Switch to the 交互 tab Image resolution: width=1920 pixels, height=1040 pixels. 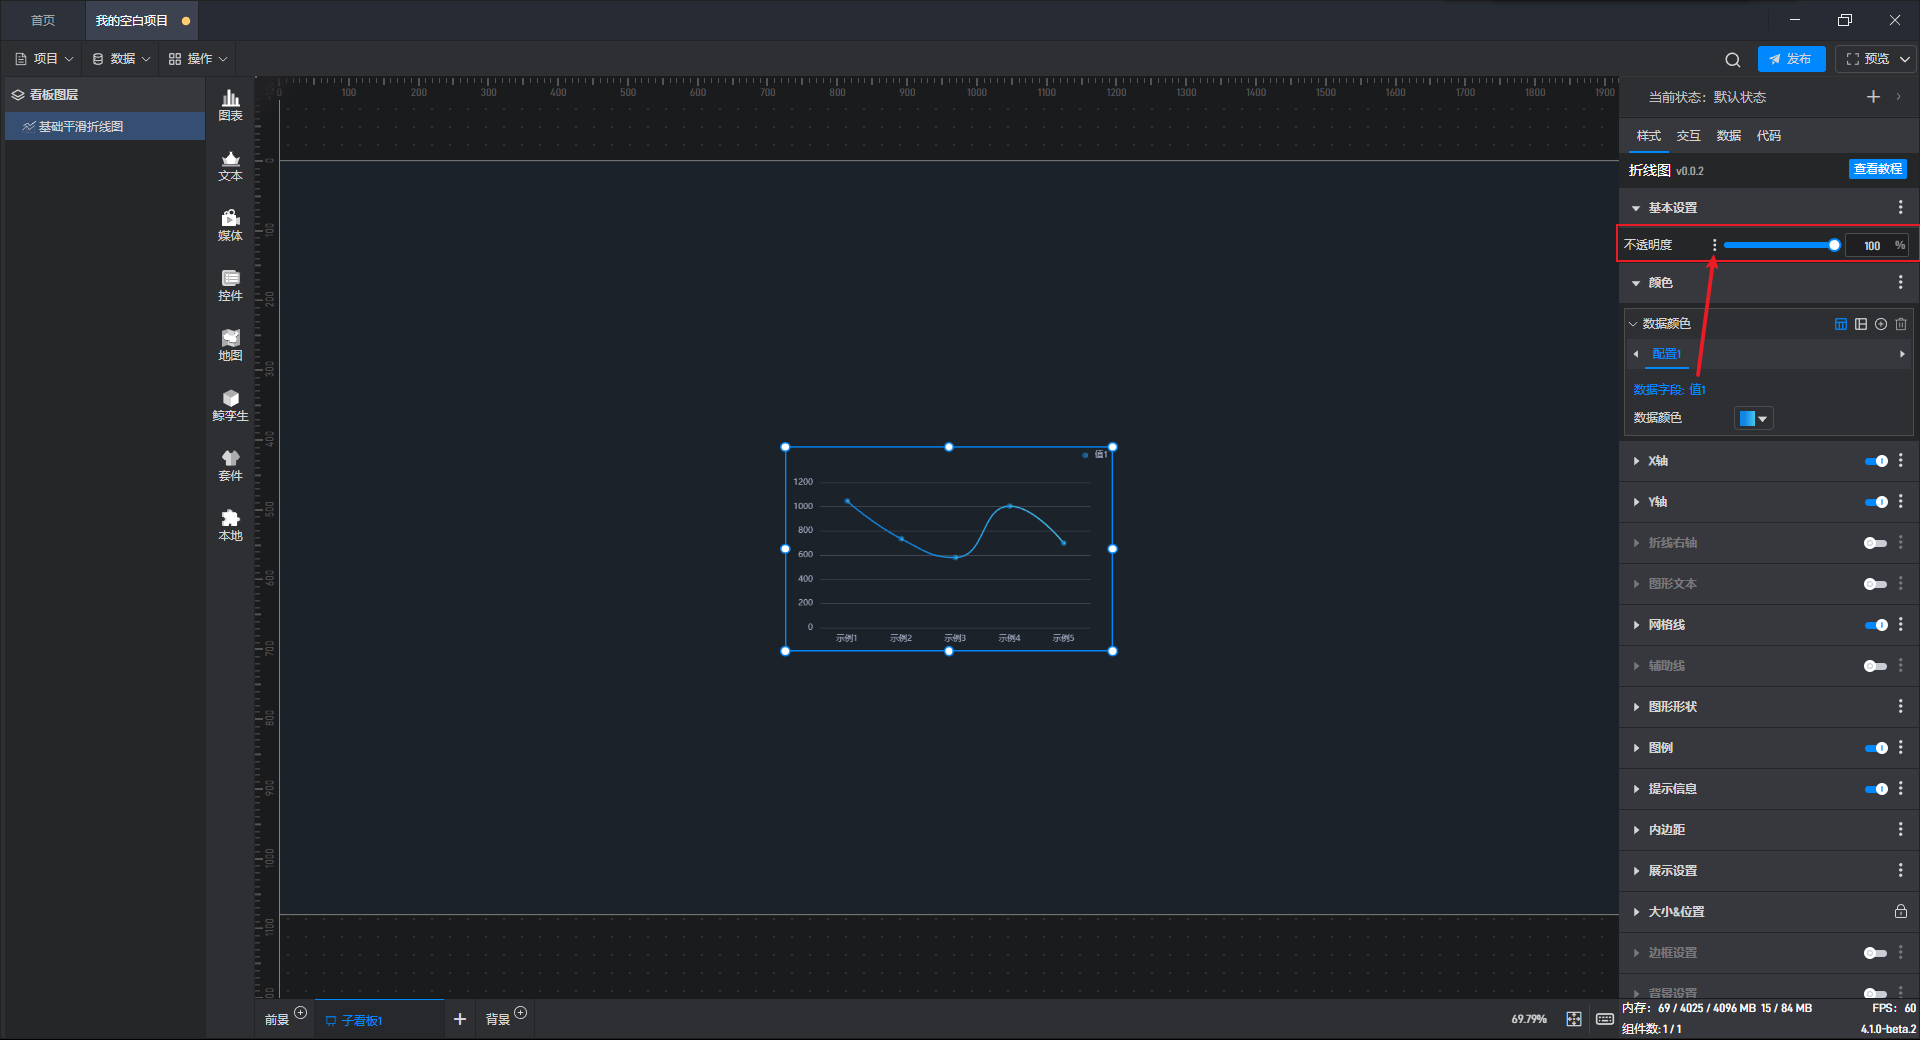[1688, 136]
